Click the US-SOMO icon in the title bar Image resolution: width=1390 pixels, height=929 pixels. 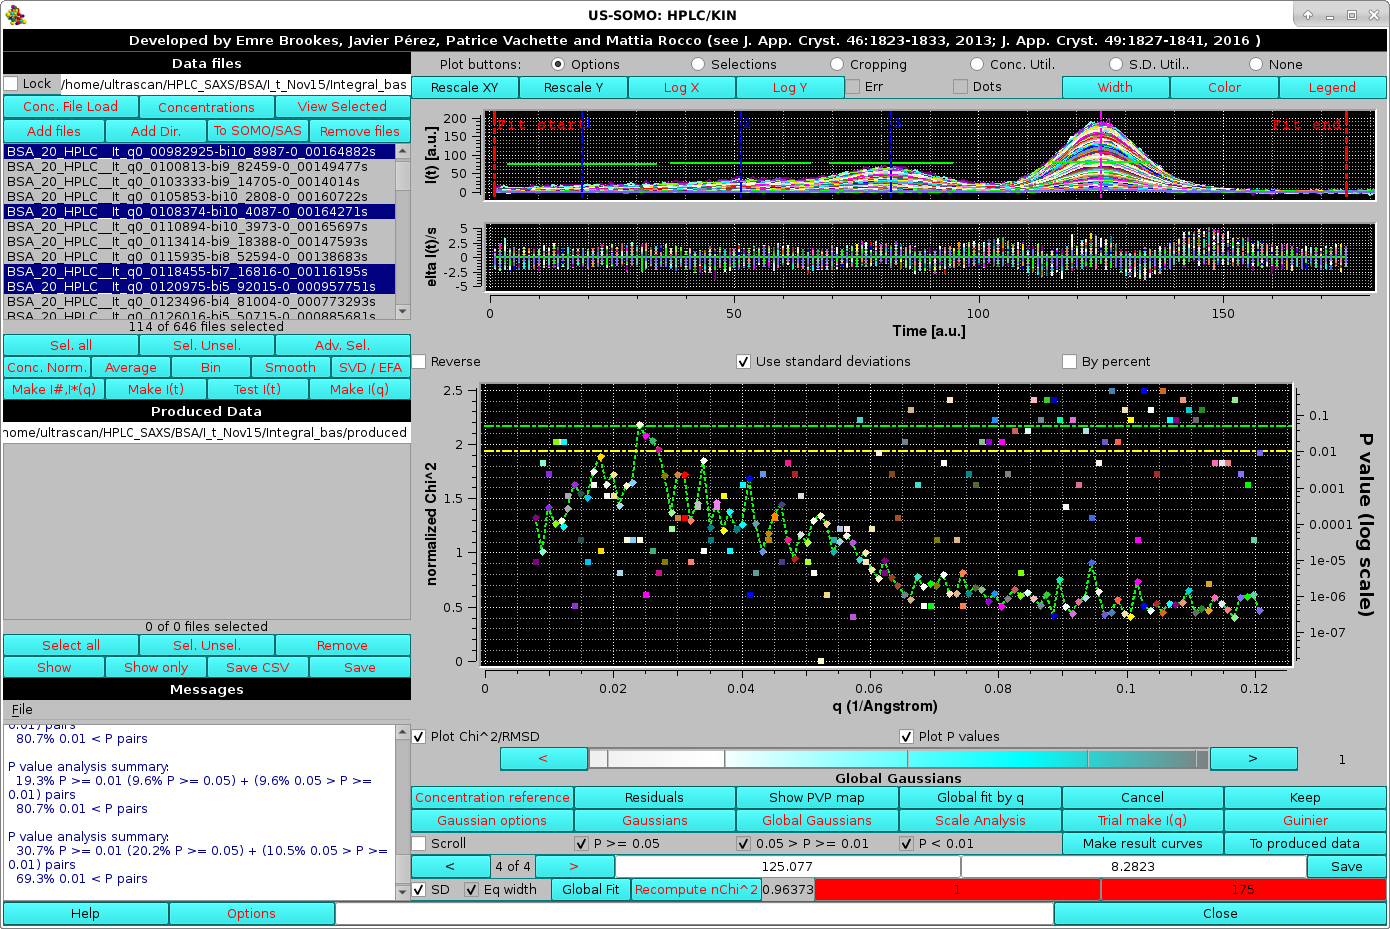14,14
